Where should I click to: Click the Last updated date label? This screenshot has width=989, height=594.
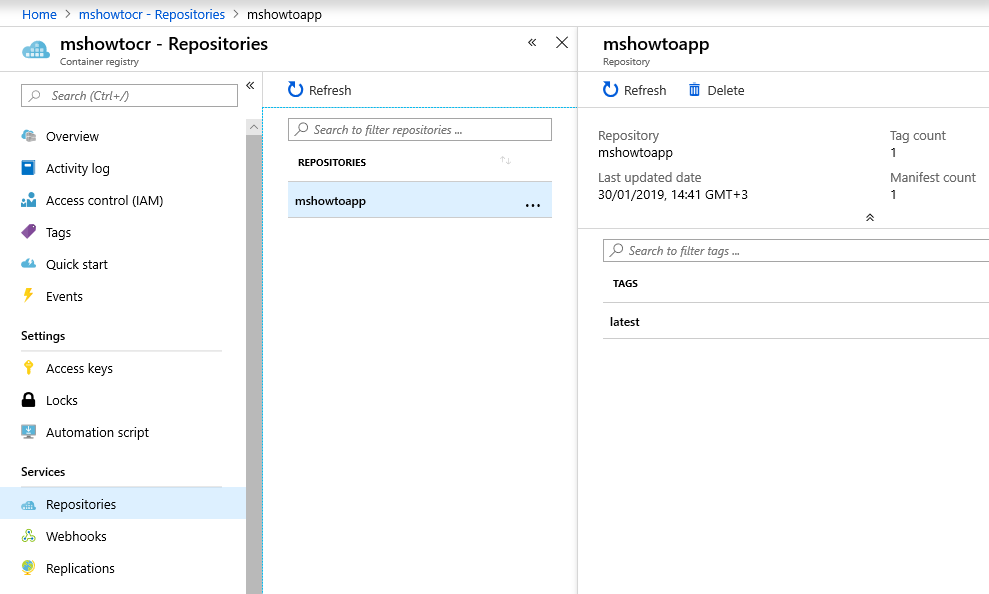[x=650, y=177]
